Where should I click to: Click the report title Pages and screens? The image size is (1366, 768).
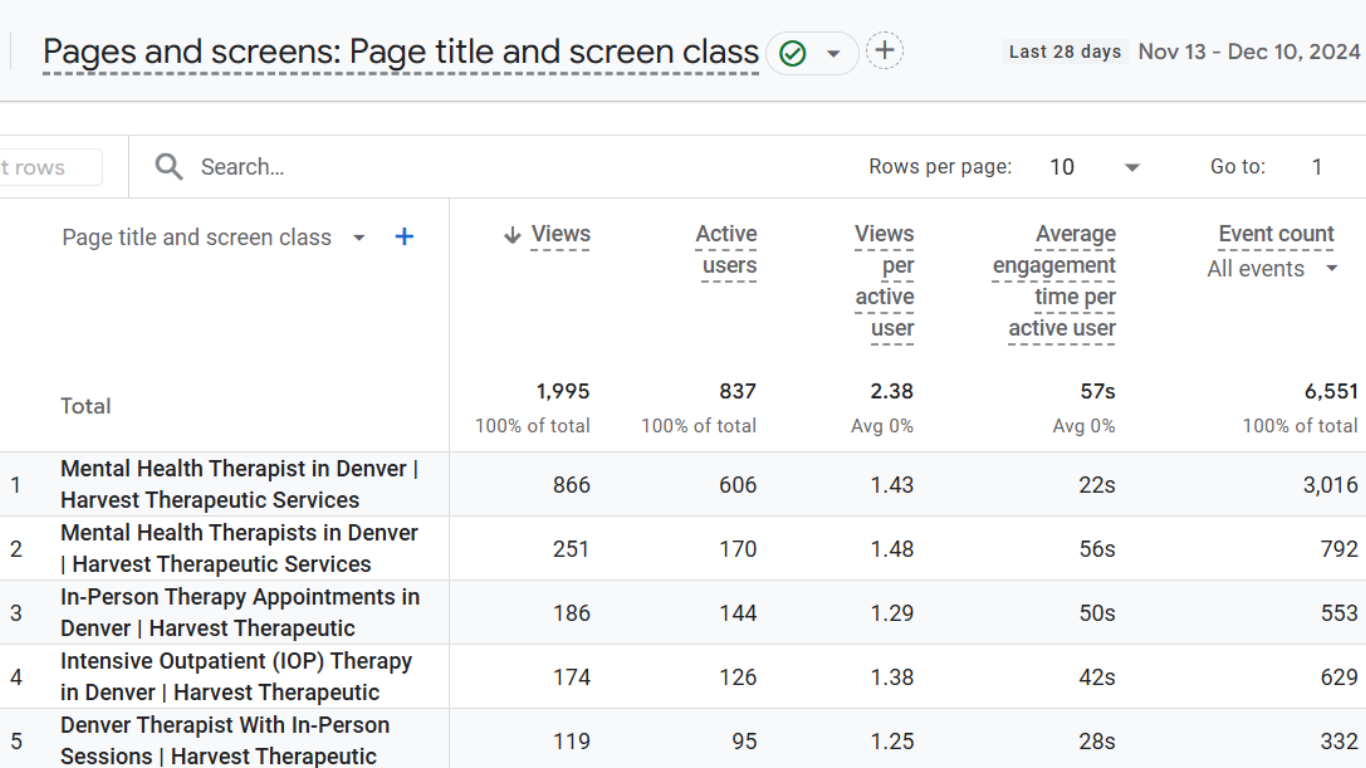tap(400, 52)
